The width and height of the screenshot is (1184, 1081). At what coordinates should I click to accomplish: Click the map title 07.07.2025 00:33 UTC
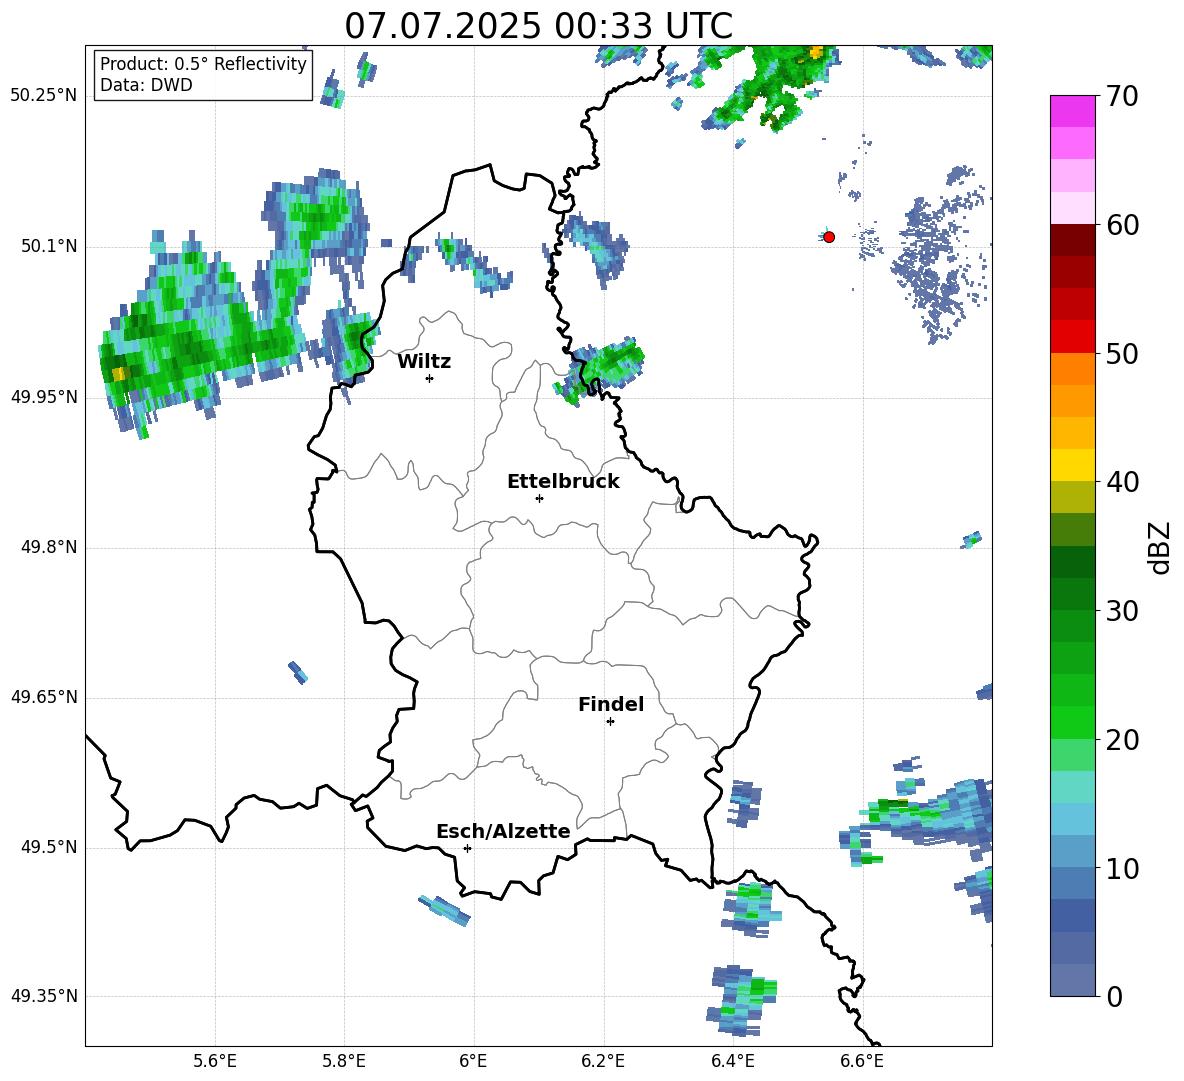point(538,26)
